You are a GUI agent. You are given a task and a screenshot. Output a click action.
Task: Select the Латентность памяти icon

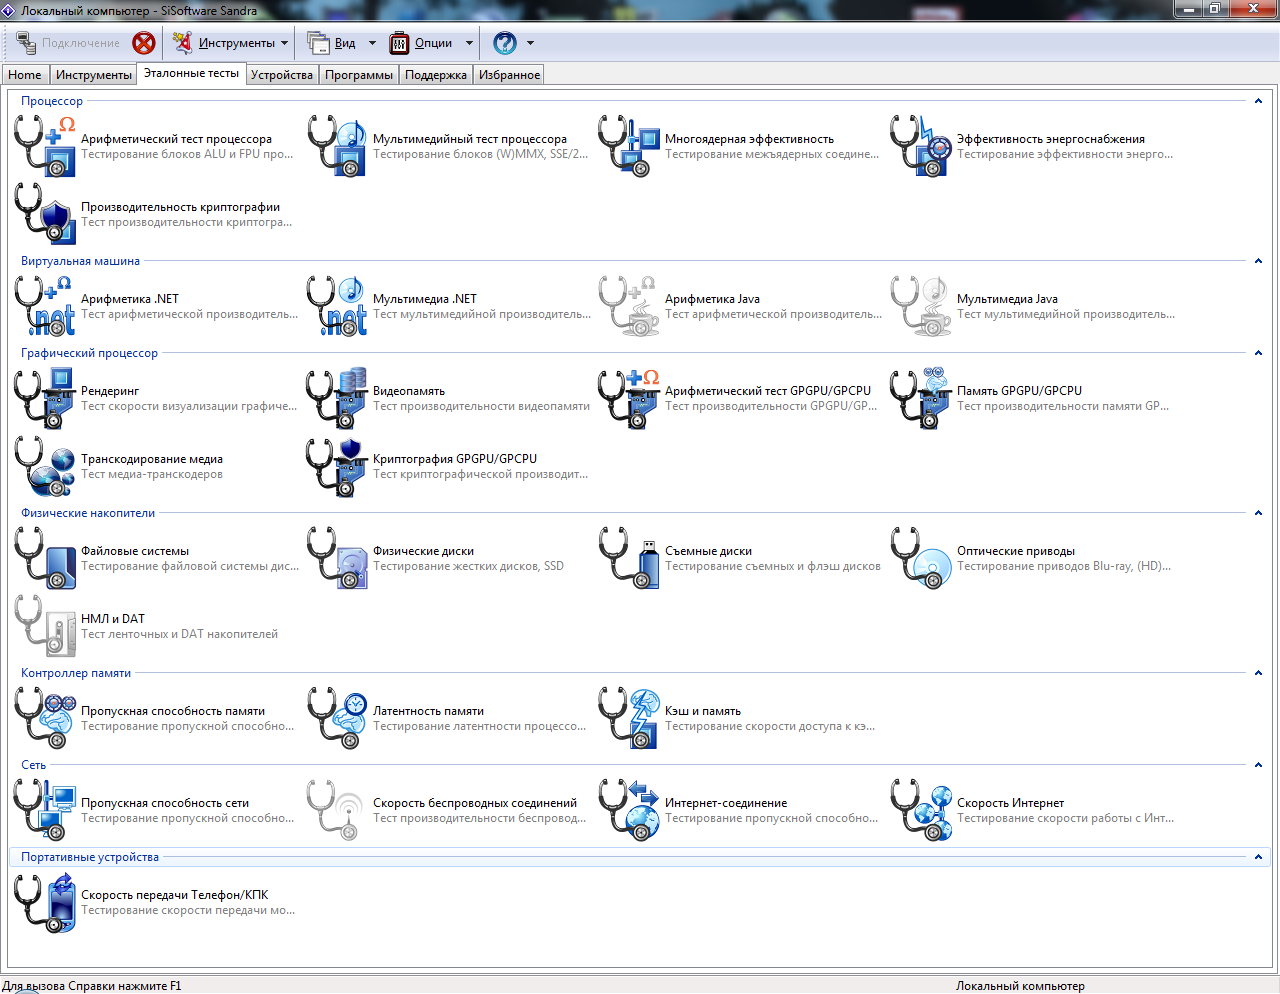pyautogui.click(x=337, y=718)
